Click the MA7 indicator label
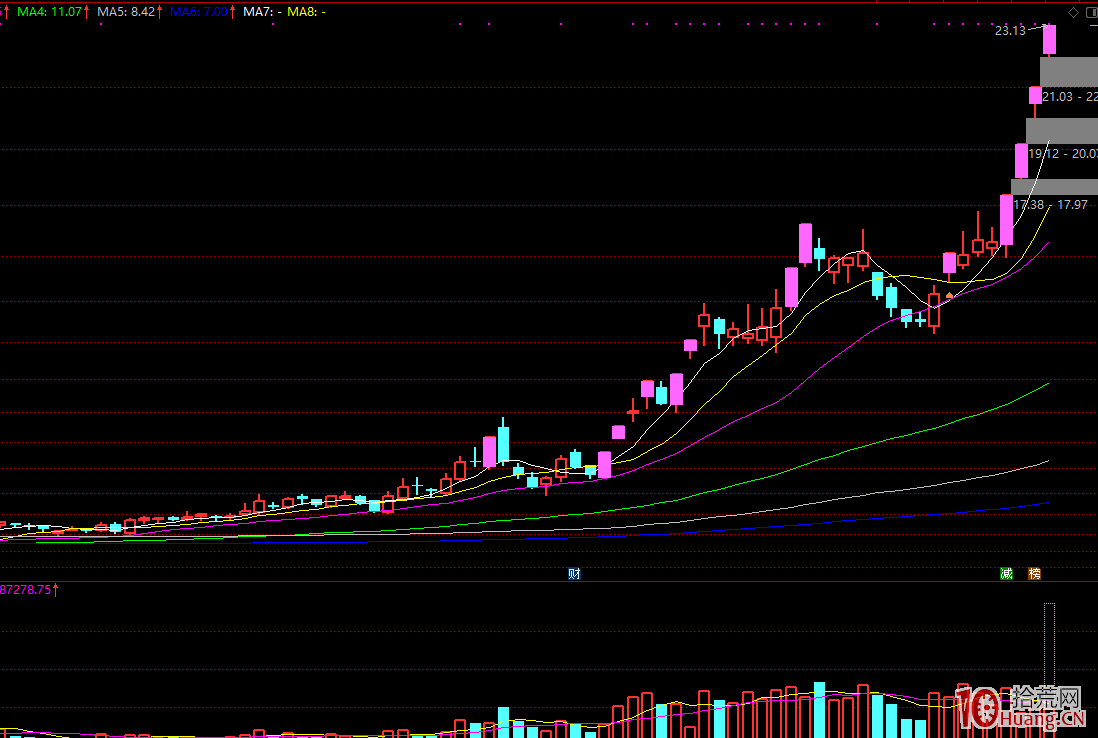 coord(263,11)
